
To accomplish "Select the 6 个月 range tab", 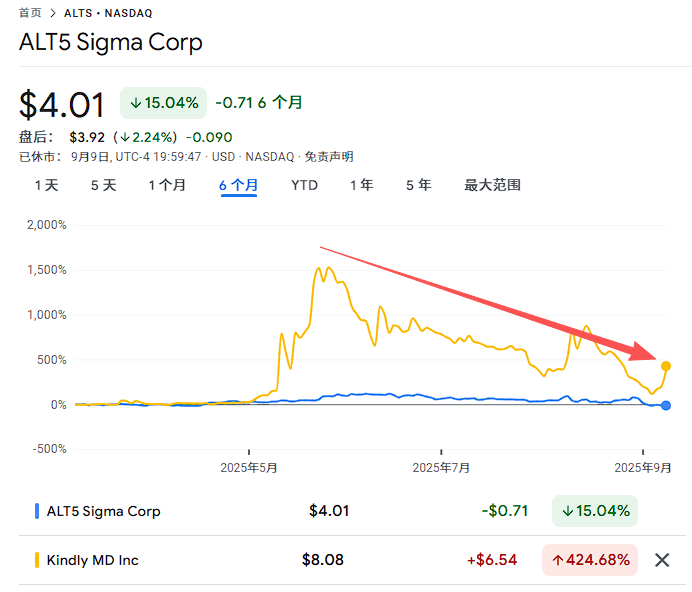I will (239, 185).
